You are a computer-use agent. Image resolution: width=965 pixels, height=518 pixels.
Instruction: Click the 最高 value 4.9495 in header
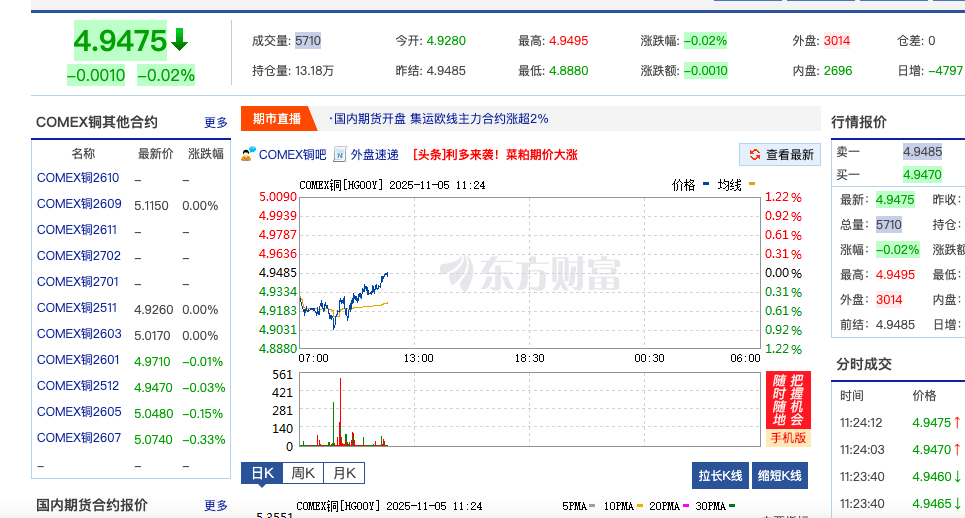pyautogui.click(x=569, y=41)
